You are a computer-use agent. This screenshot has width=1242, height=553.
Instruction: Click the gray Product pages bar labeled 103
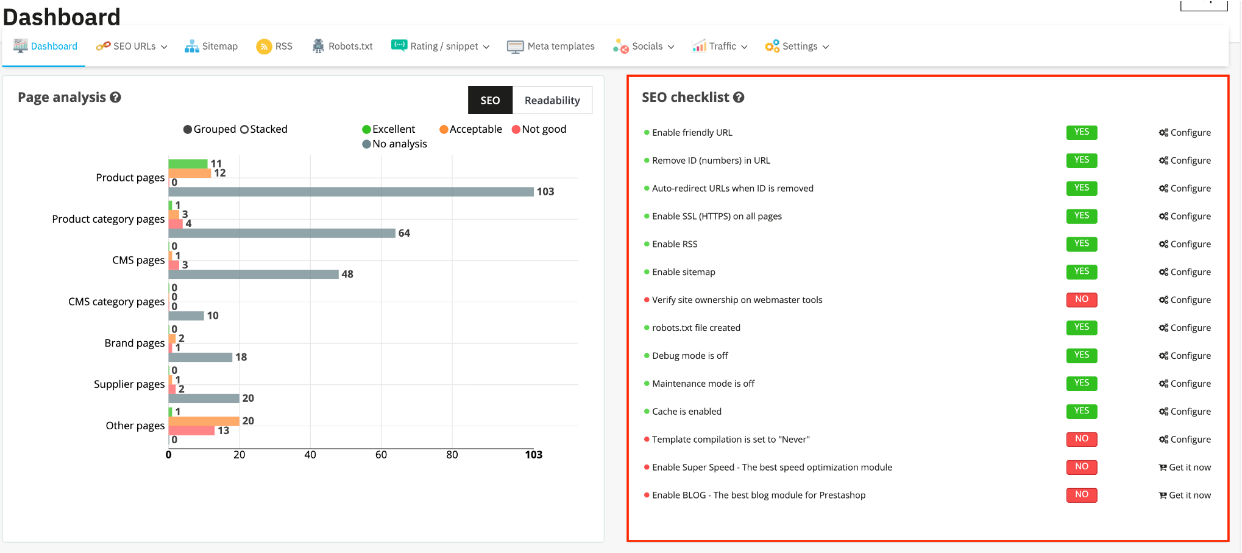(351, 191)
